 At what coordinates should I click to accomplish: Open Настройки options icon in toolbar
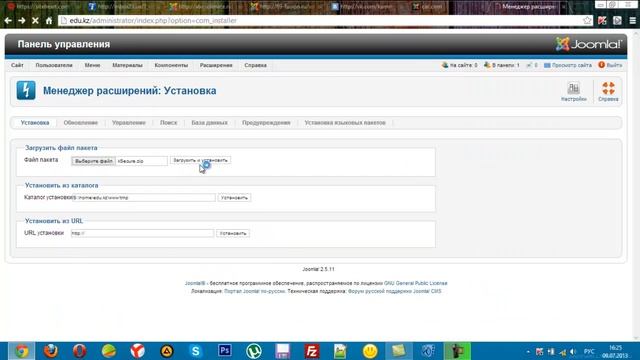pos(573,91)
